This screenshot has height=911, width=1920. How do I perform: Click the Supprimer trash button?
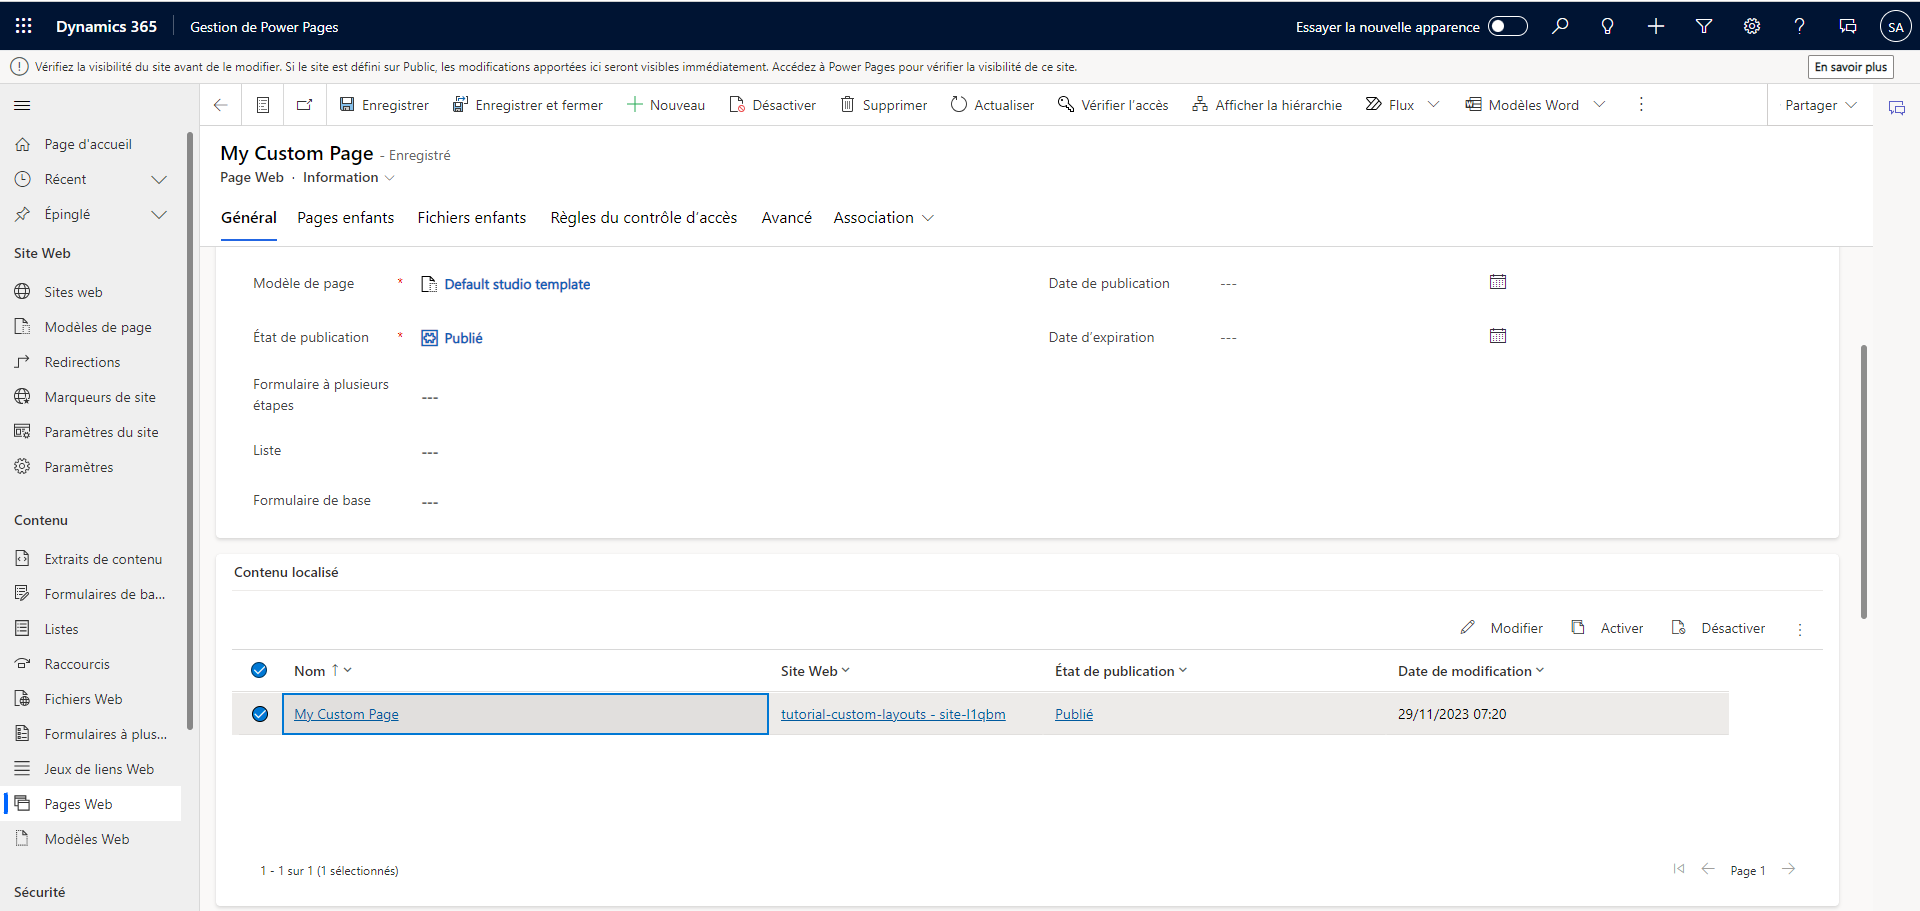tap(883, 105)
